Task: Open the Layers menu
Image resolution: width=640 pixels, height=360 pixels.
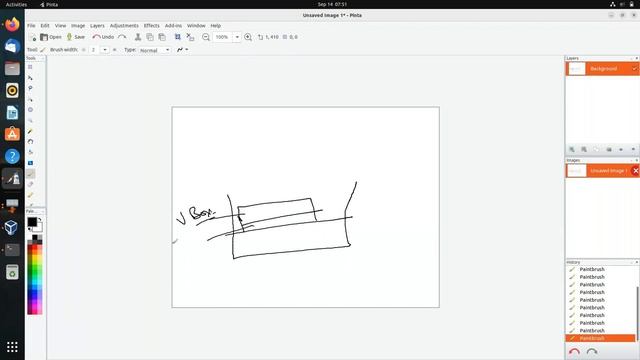Action: tap(97, 26)
